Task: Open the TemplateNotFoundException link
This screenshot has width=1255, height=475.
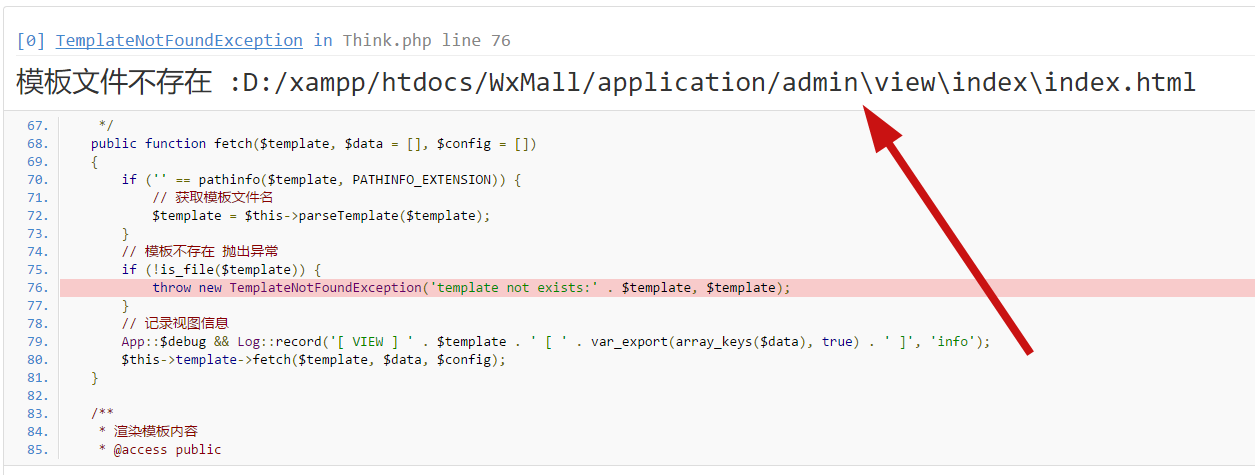Action: [x=179, y=41]
